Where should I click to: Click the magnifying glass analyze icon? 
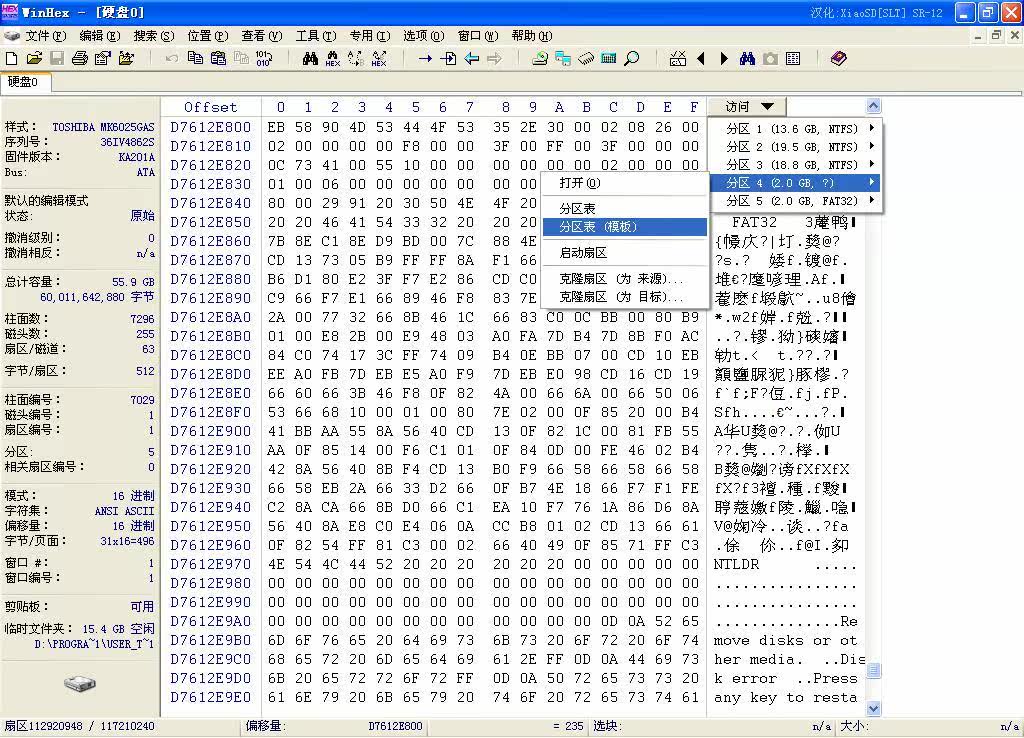click(x=632, y=59)
